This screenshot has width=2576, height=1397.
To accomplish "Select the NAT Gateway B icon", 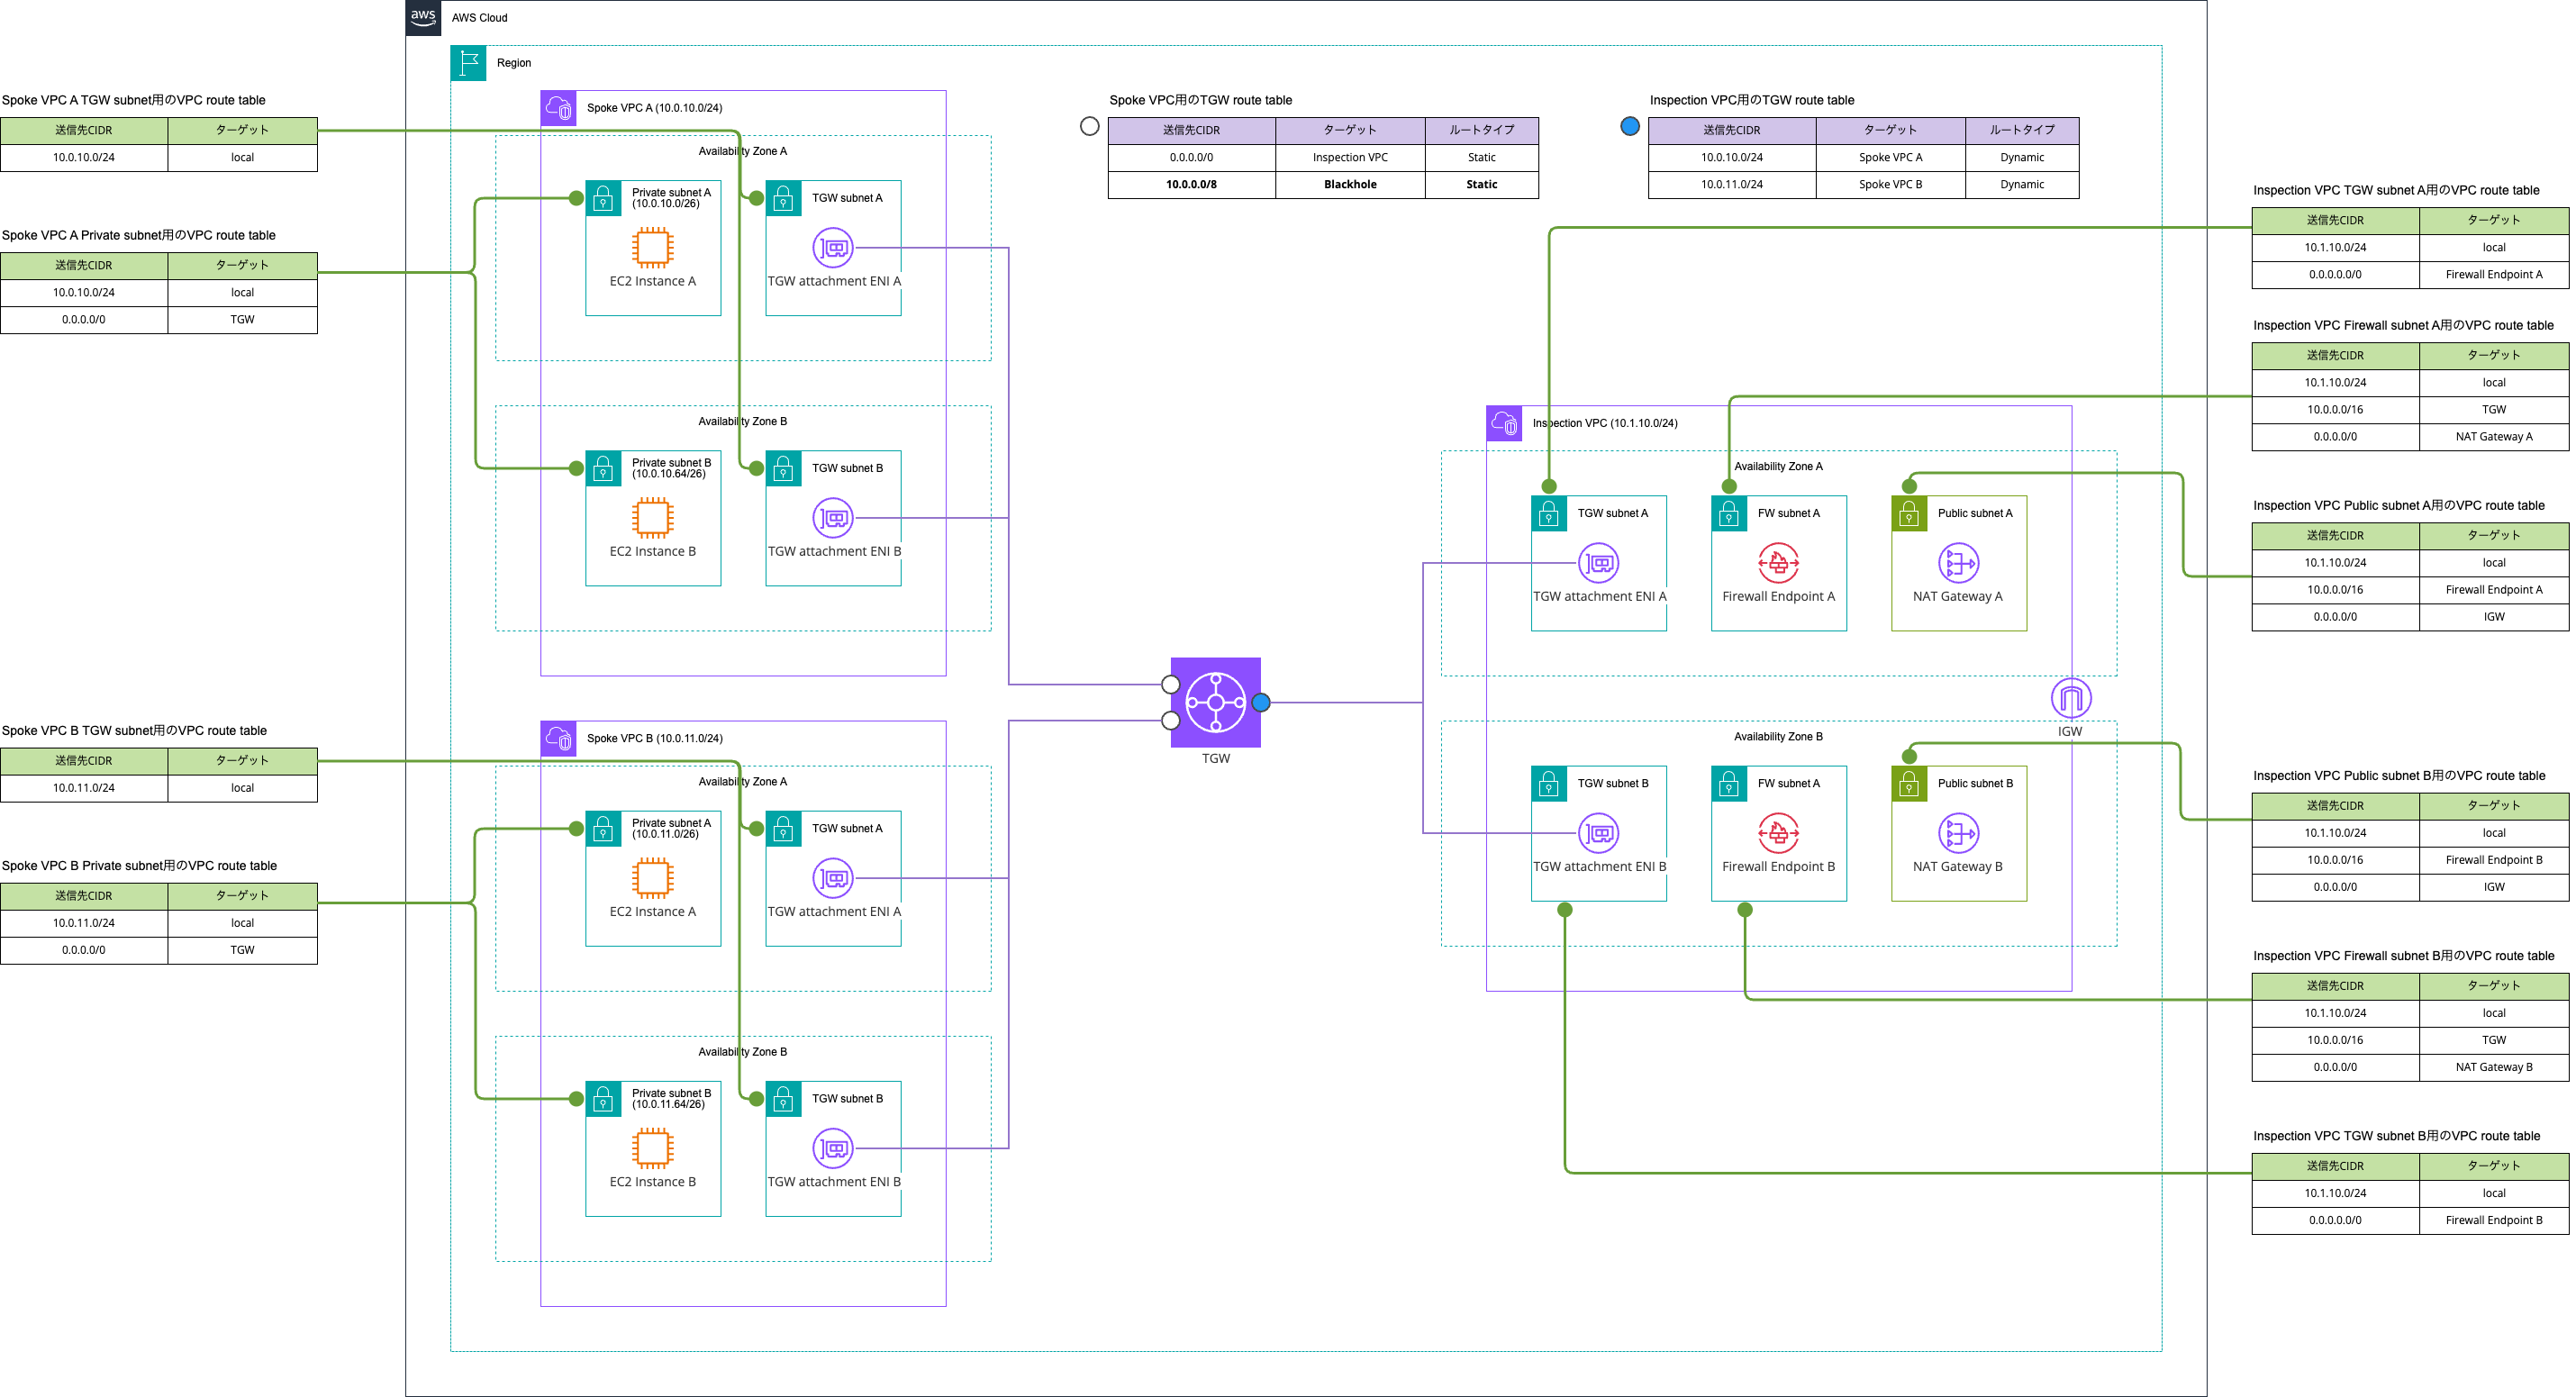I will click(x=1959, y=833).
